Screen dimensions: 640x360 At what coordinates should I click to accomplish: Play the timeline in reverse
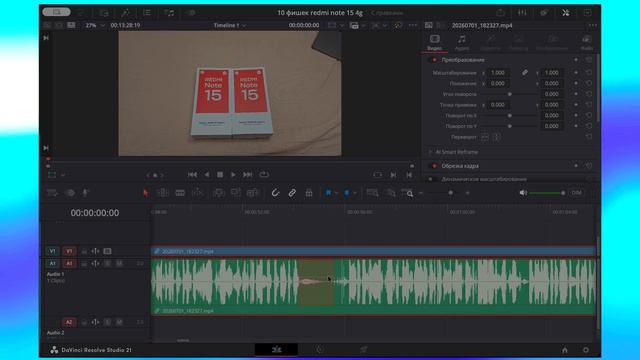[x=207, y=175]
